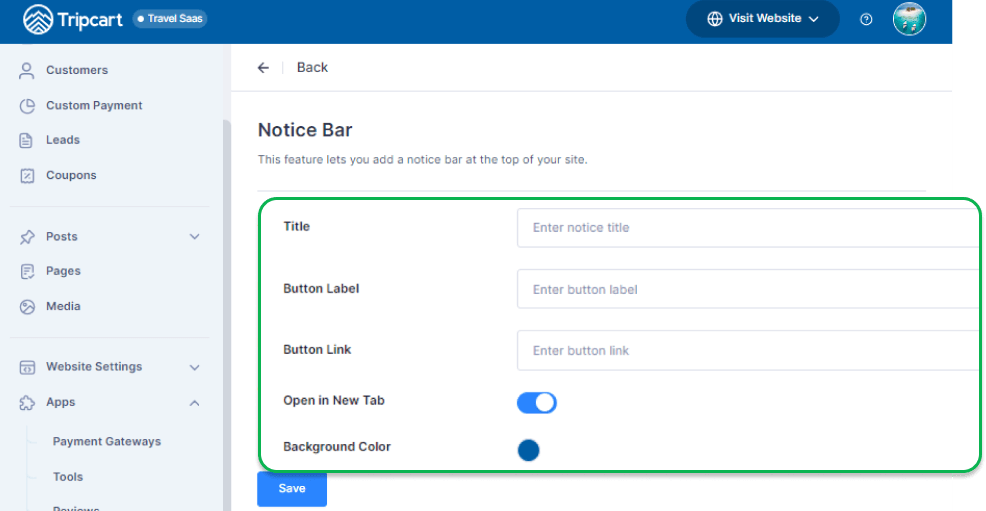The image size is (986, 511).
Task: Open Tools under Apps
Action: 68,476
